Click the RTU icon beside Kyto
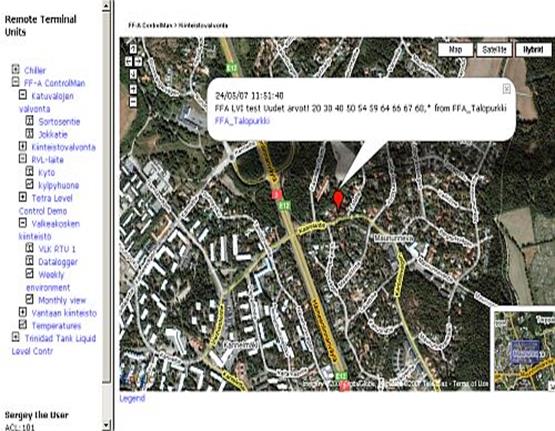 pos(30,172)
